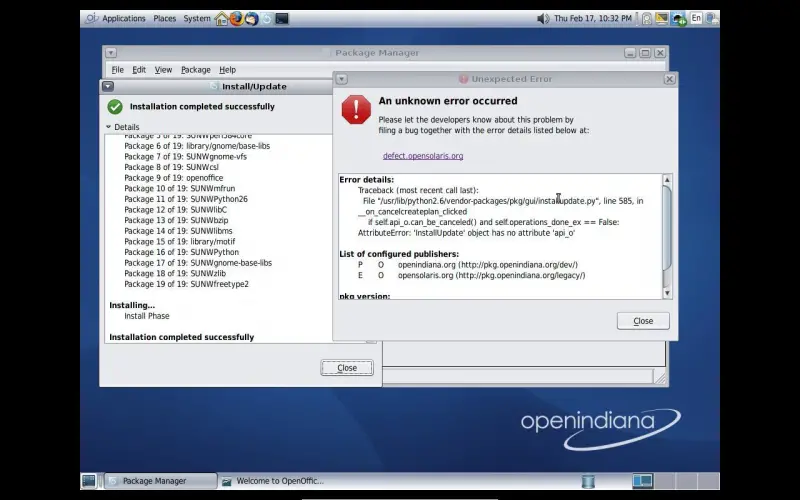Open the update manager panel launcher icon
800x500 pixels.
point(266,19)
